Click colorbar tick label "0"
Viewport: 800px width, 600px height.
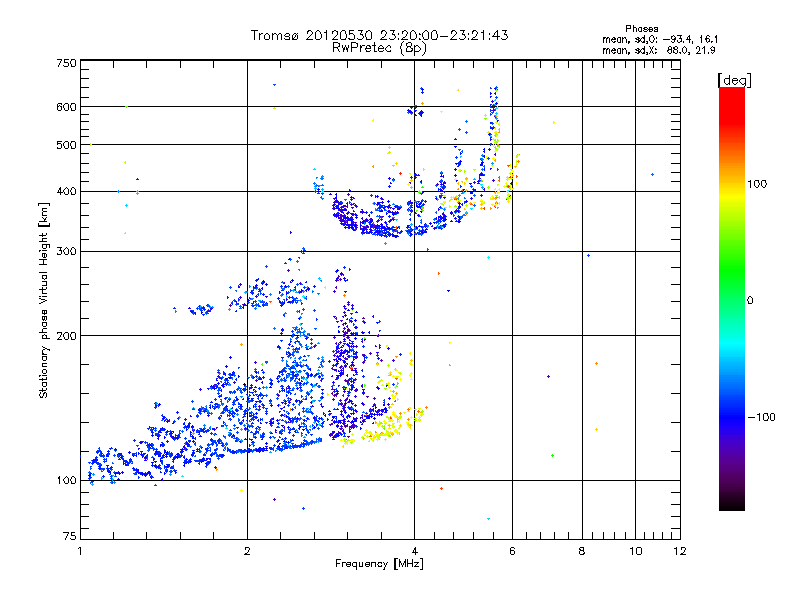coord(750,301)
